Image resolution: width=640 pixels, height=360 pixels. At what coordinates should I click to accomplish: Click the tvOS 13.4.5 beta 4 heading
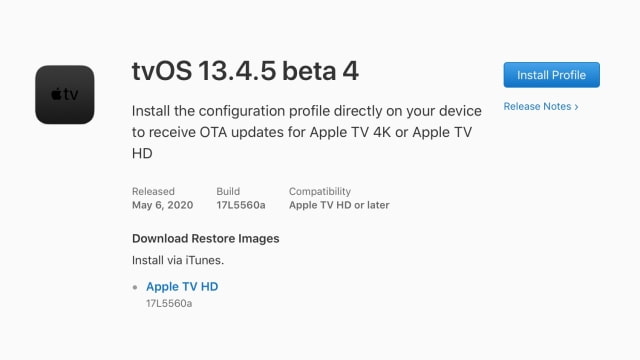245,71
